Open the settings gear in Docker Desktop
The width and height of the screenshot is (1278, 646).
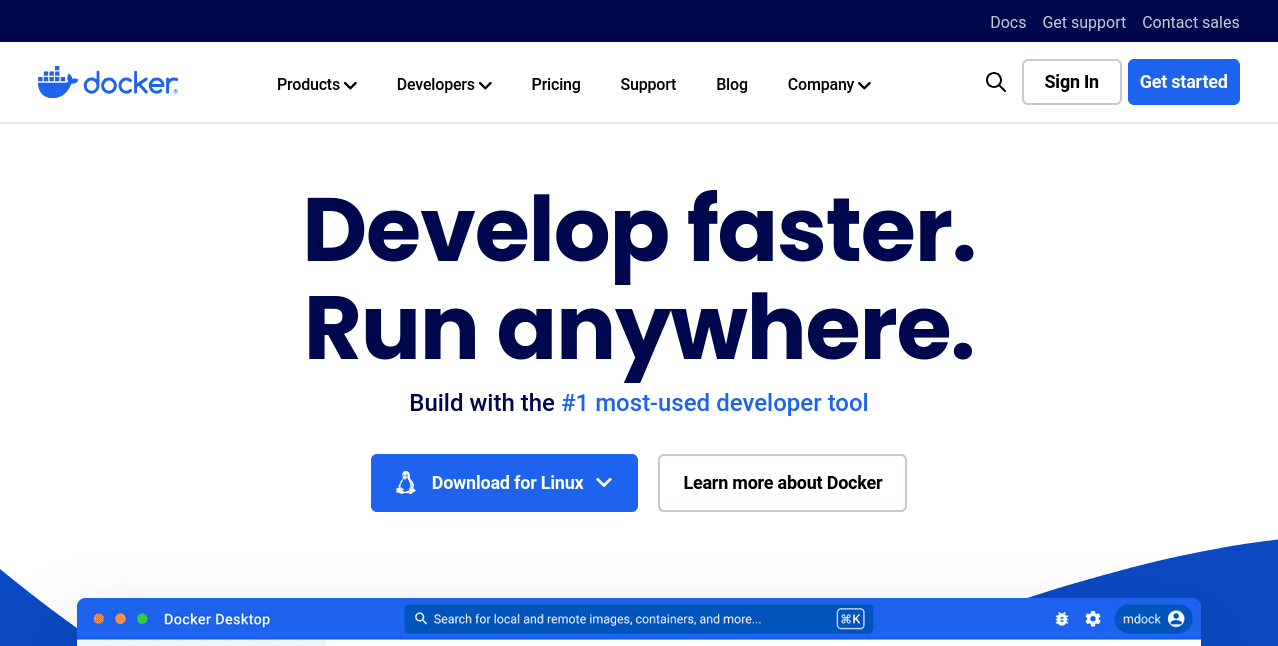(x=1093, y=619)
